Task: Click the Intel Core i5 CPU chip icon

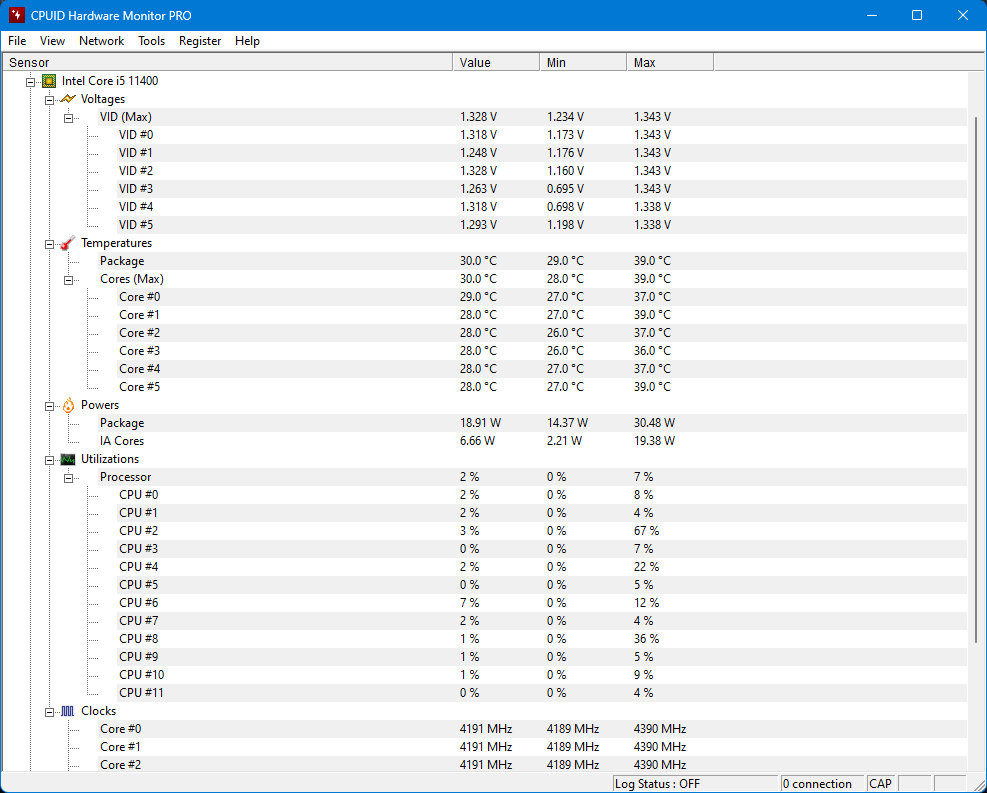Action: (x=48, y=81)
